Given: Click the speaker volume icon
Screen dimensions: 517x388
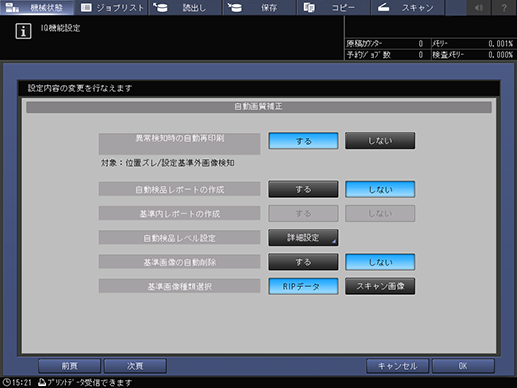Looking at the screenshot, I should coord(479,7).
